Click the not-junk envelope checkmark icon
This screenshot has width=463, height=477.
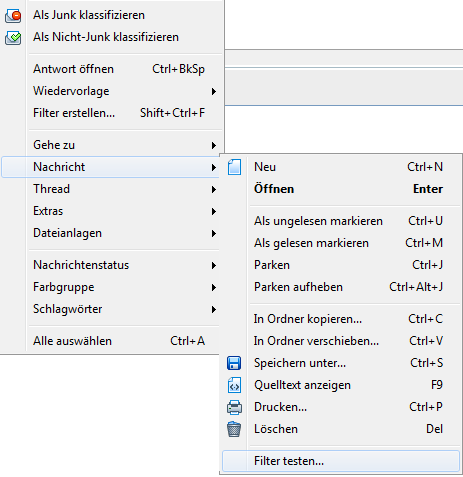coord(13,38)
